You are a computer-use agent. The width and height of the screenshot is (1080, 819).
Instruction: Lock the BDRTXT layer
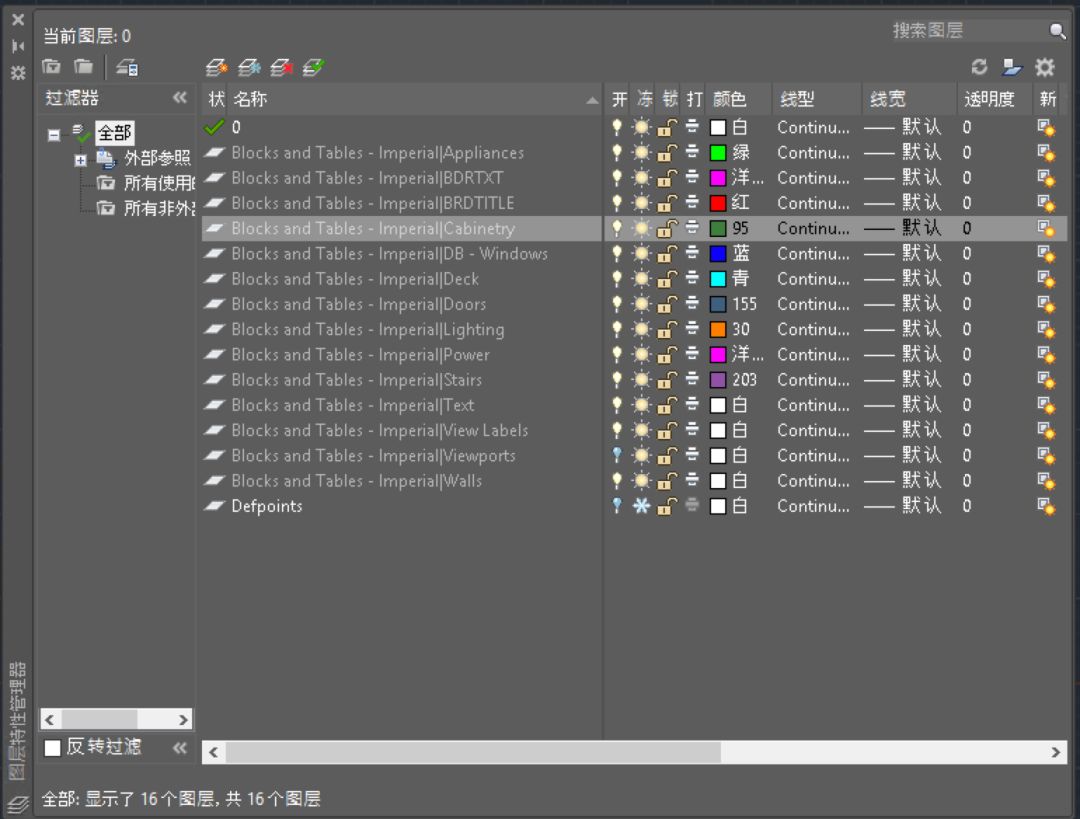tap(667, 178)
